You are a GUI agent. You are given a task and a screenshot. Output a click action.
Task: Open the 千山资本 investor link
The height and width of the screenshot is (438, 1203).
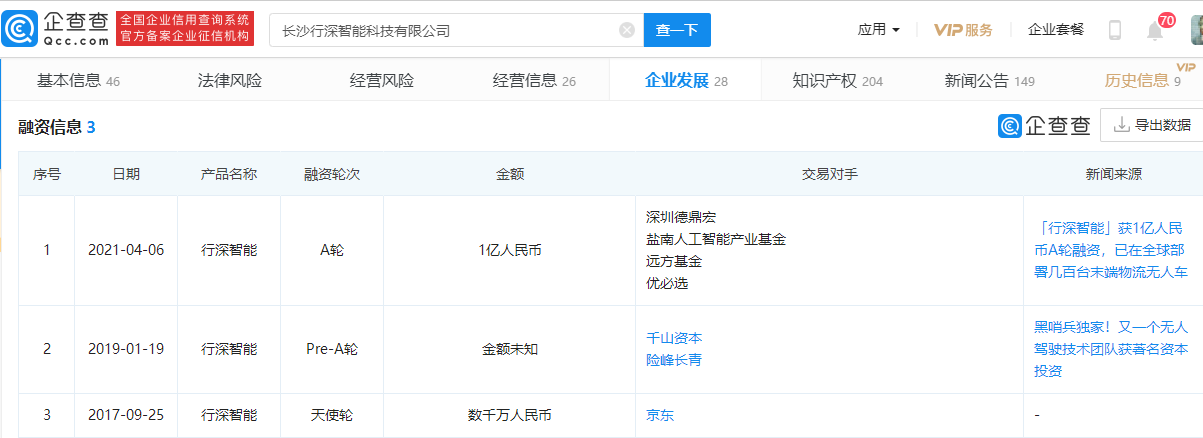pos(674,338)
